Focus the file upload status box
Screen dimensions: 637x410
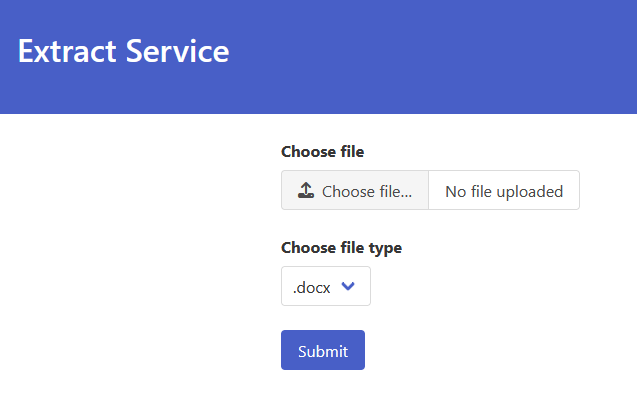[504, 190]
